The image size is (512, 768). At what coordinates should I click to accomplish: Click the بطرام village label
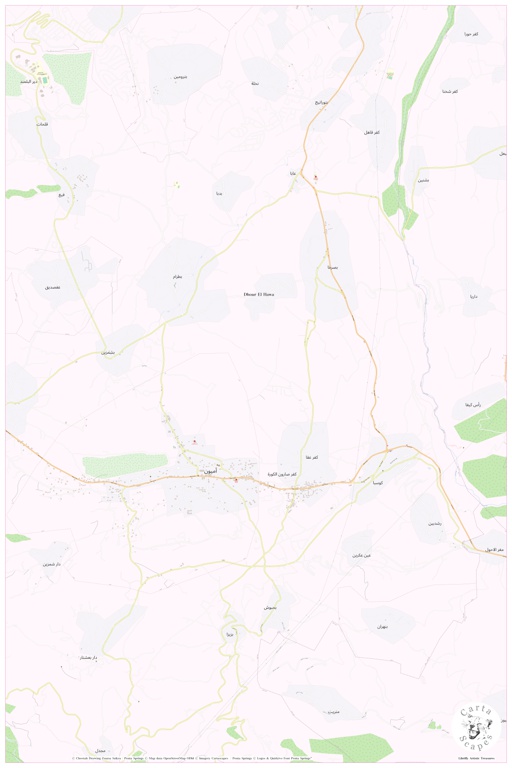177,277
